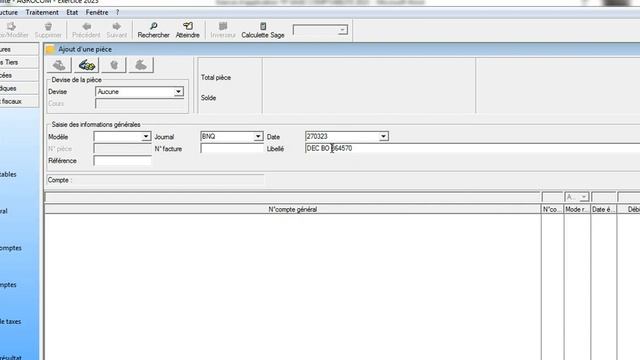Click the résultat sidebar item
The image size is (640, 360).
pyautogui.click(x=11, y=357)
